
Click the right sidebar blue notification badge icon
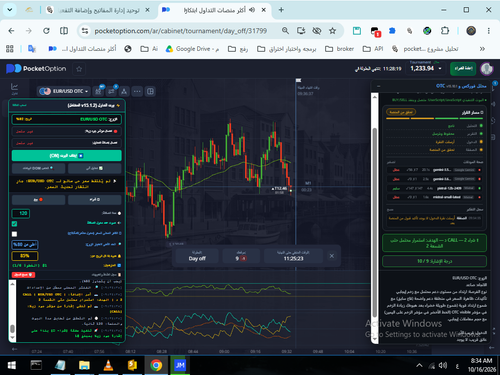pos(495,83)
